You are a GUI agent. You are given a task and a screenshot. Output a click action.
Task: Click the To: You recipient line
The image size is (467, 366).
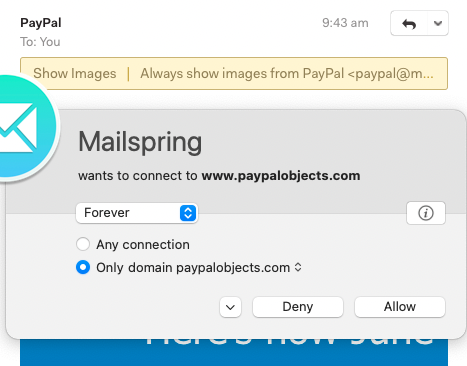(40, 42)
